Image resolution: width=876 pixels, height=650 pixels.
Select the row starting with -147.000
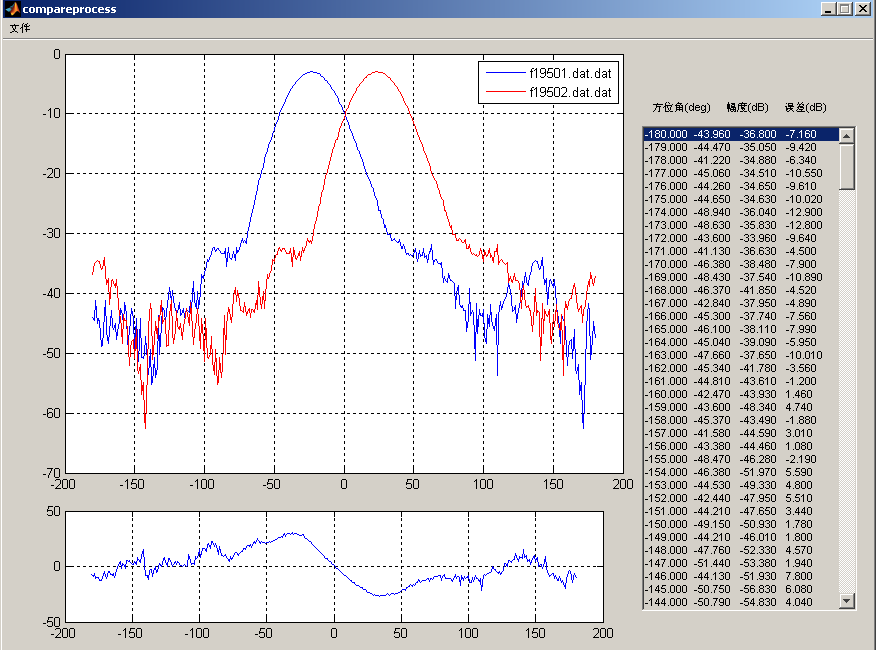coord(741,563)
